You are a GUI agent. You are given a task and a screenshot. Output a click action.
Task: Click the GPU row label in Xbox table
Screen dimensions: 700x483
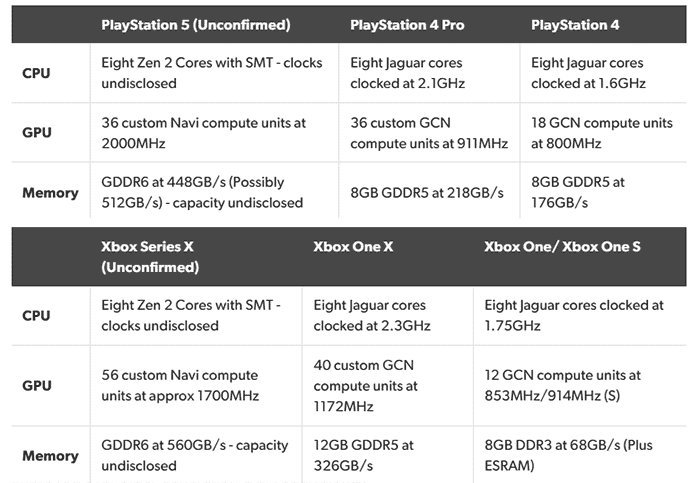click(x=37, y=386)
